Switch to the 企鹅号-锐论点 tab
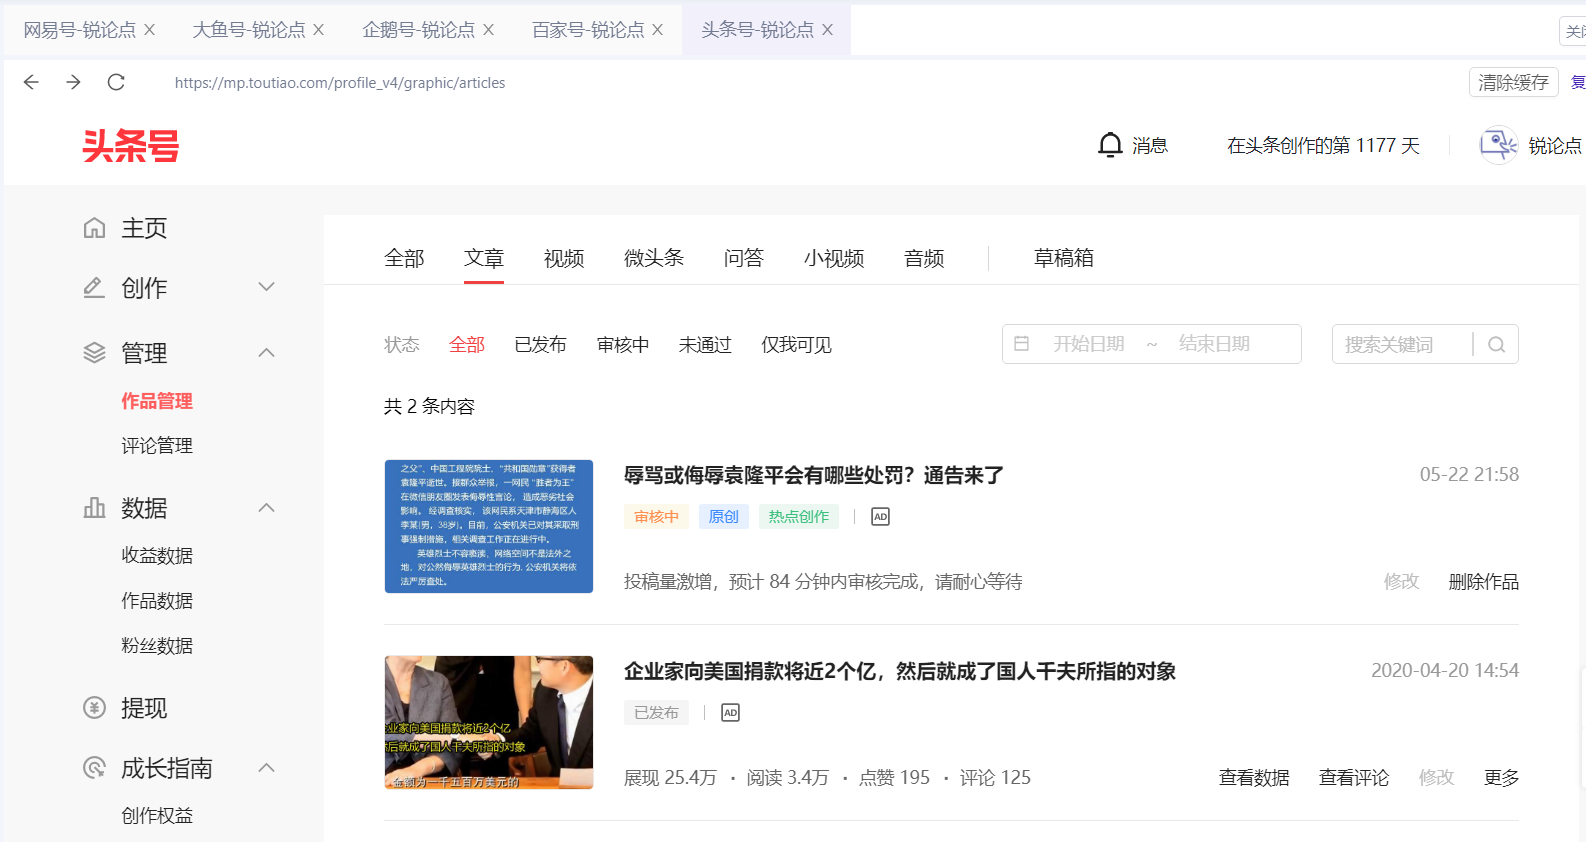Image resolution: width=1586 pixels, height=842 pixels. point(418,30)
